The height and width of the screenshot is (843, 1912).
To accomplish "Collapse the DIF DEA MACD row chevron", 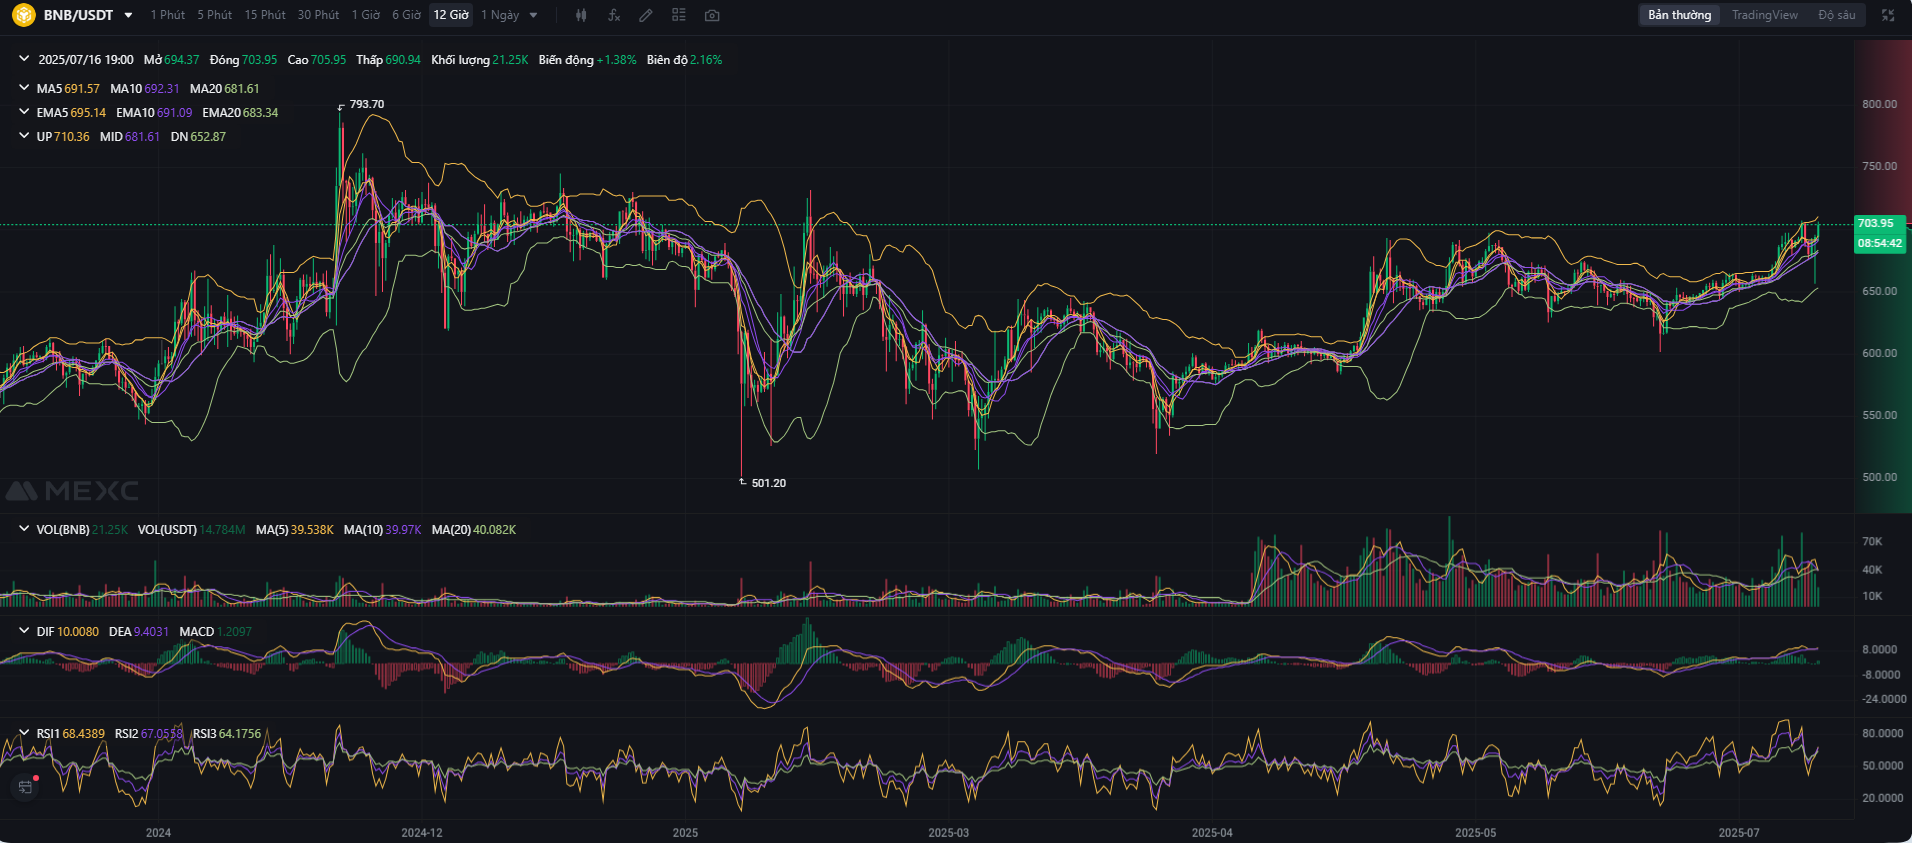I will pyautogui.click(x=24, y=631).
